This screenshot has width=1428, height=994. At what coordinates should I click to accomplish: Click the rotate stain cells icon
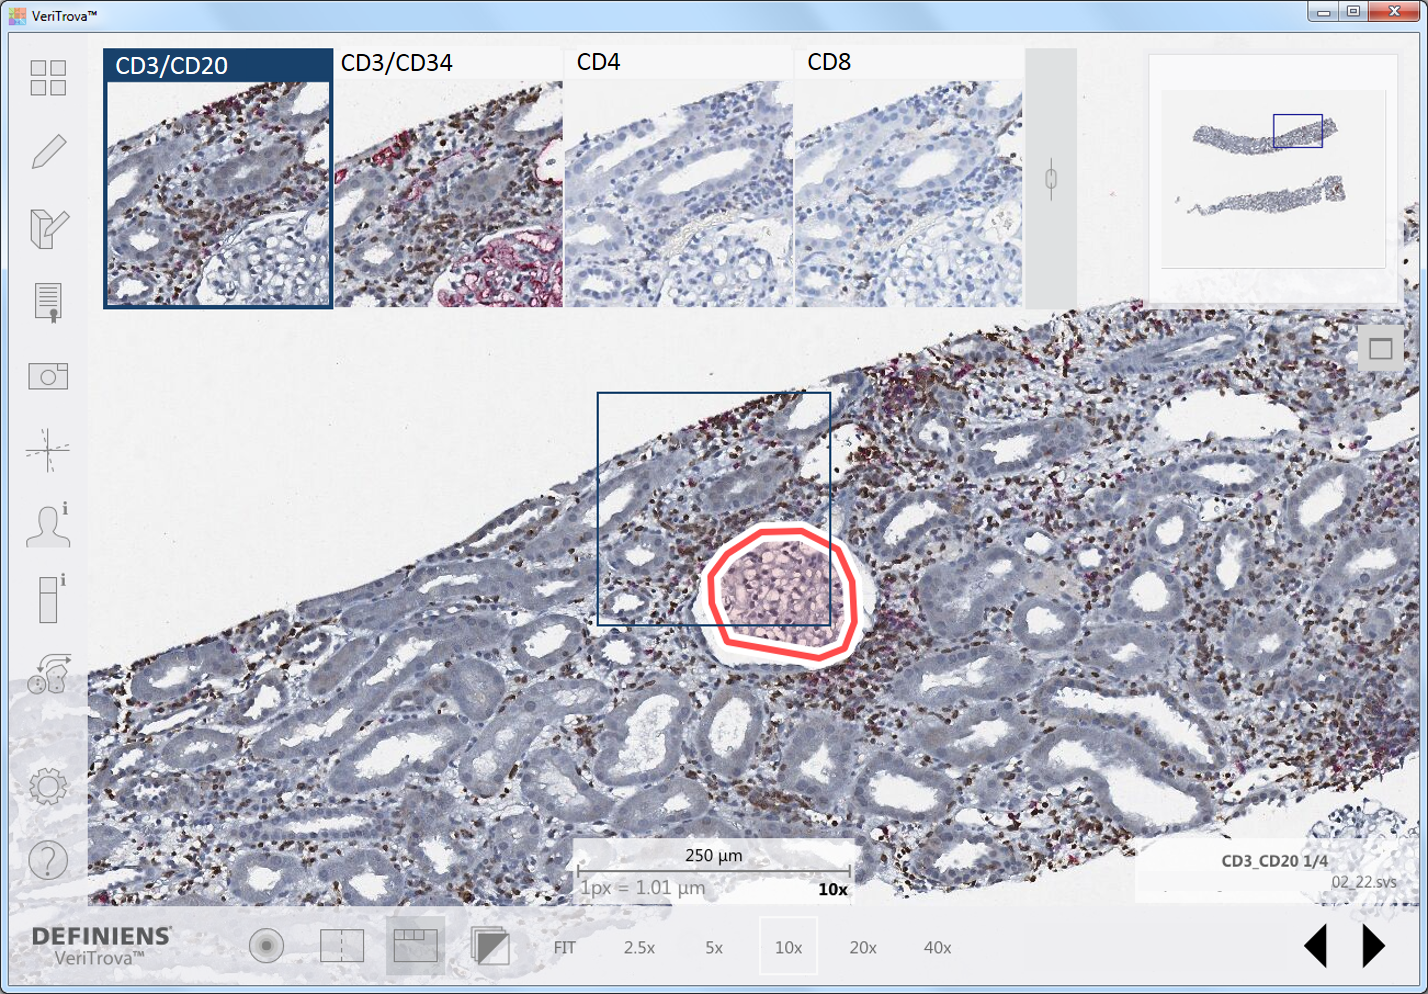[x=50, y=675]
